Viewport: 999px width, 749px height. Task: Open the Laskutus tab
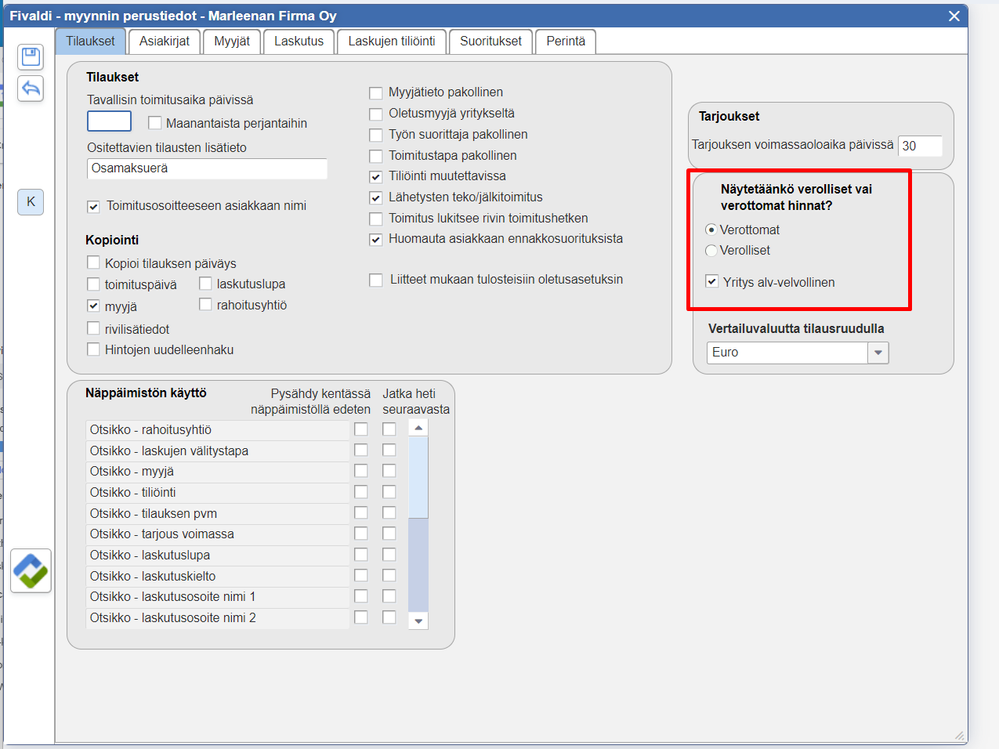click(299, 41)
